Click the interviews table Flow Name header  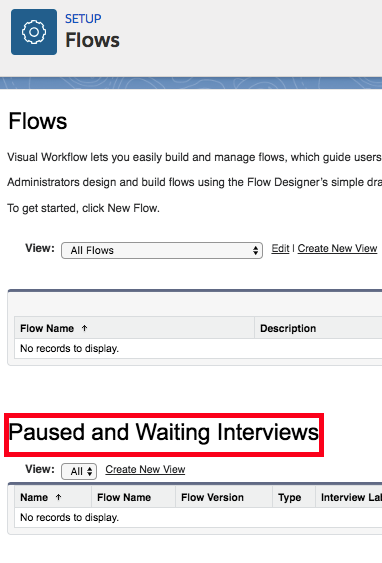click(x=124, y=497)
